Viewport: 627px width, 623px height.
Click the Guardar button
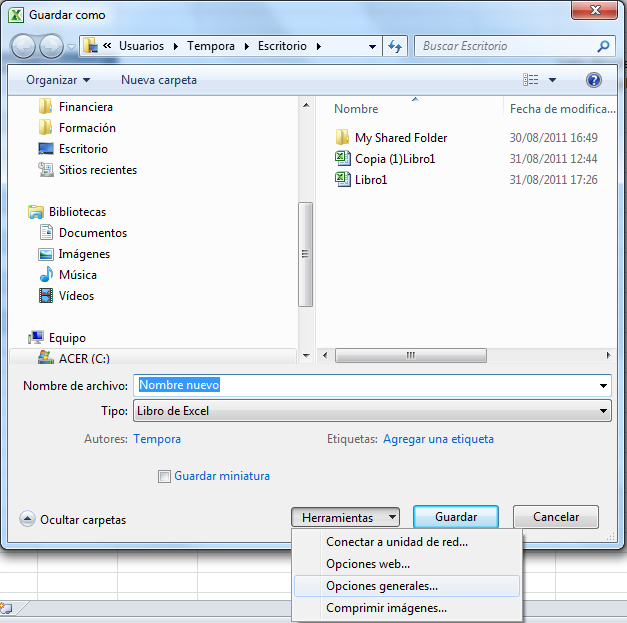click(x=456, y=517)
